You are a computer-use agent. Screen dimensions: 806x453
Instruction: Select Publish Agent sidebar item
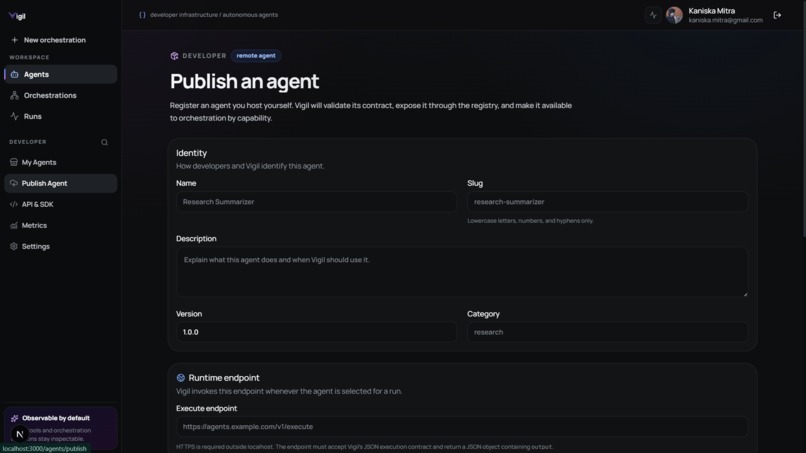pyautogui.click(x=61, y=184)
